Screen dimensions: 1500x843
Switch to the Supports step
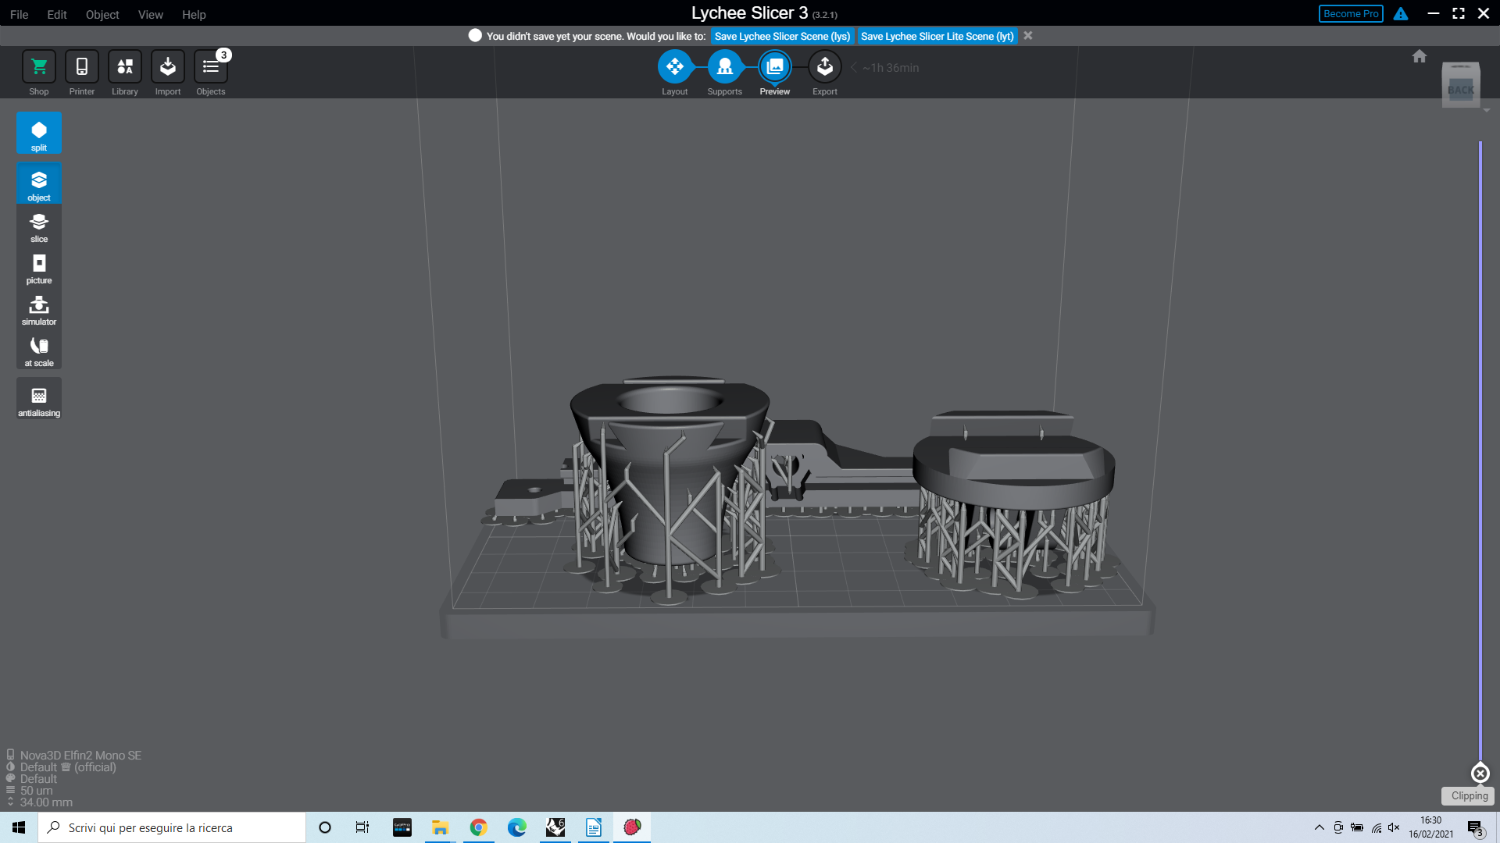click(724, 67)
